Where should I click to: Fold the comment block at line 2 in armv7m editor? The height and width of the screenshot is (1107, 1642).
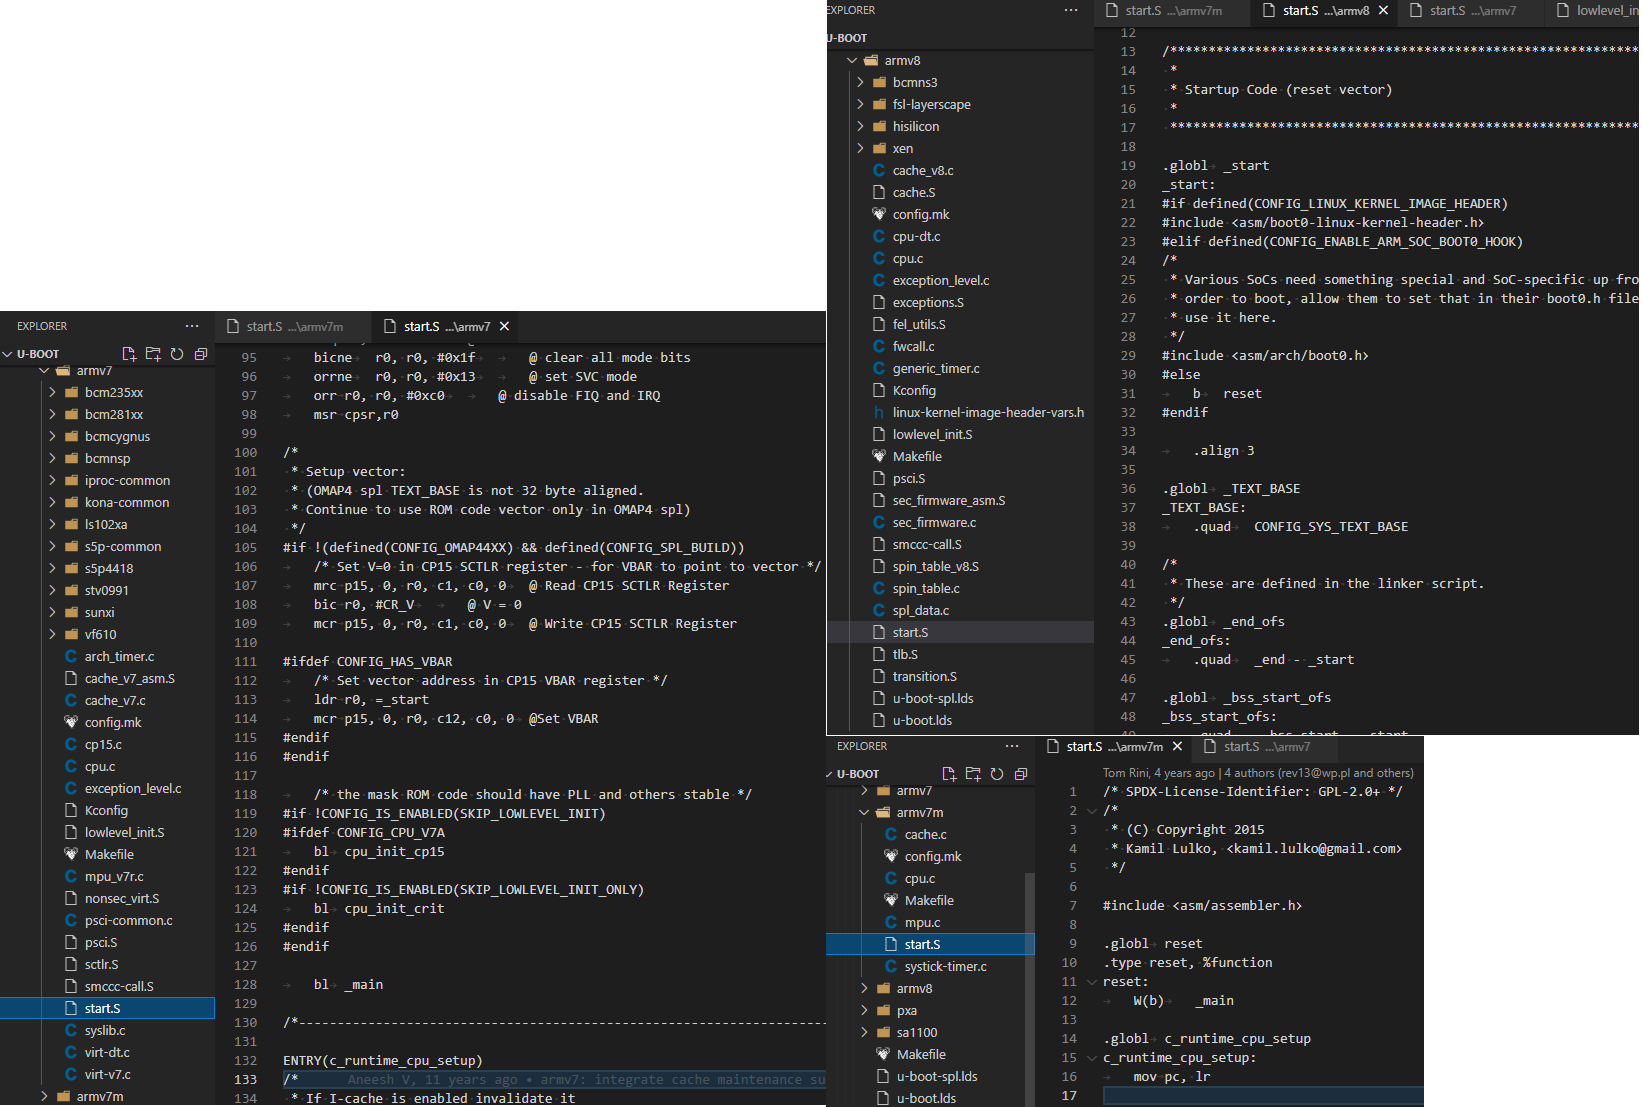pyautogui.click(x=1091, y=811)
